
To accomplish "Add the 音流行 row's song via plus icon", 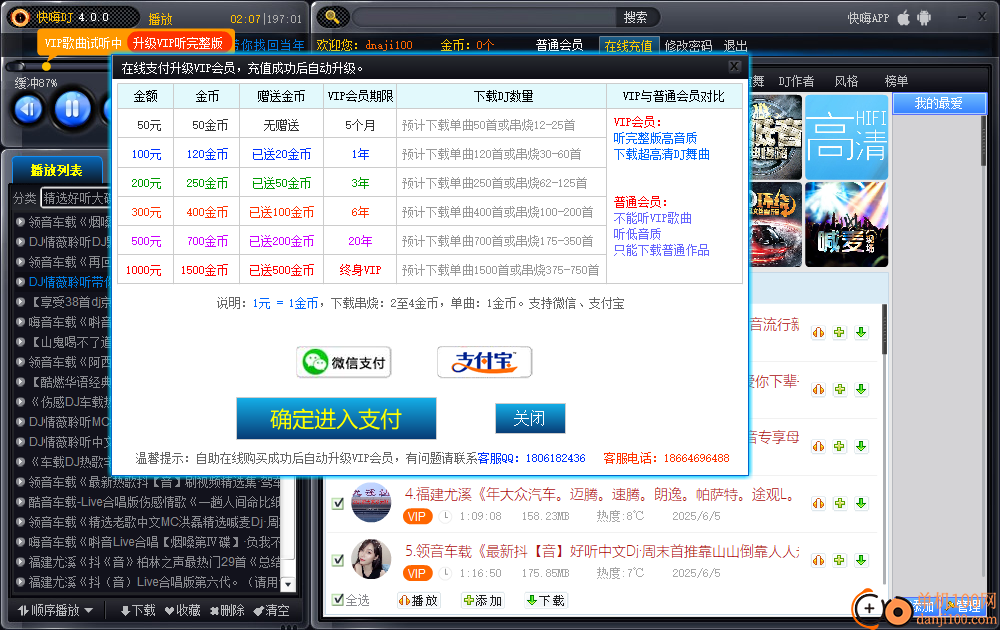I will (839, 332).
